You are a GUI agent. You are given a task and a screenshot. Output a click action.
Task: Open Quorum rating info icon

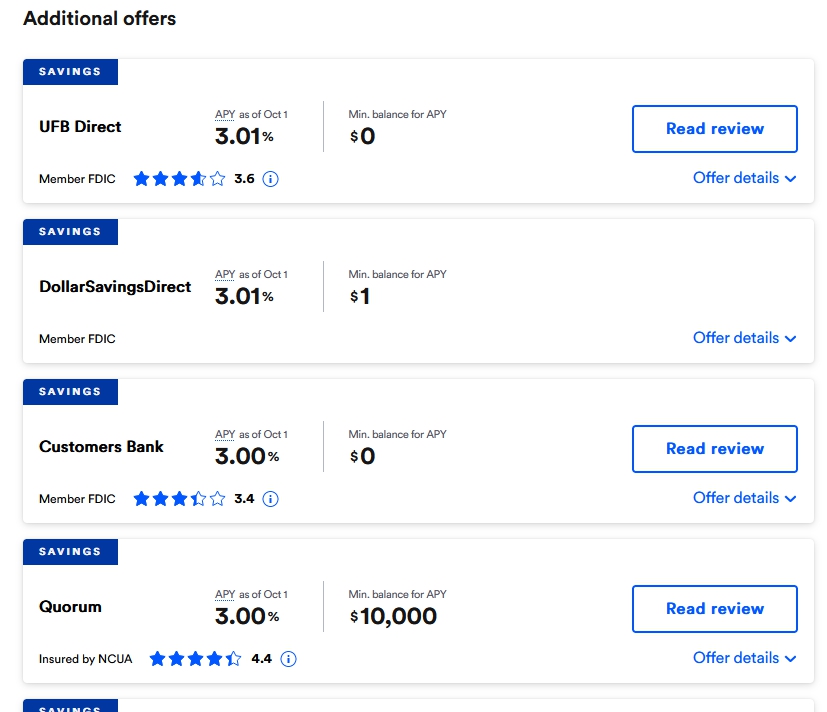pyautogui.click(x=289, y=659)
